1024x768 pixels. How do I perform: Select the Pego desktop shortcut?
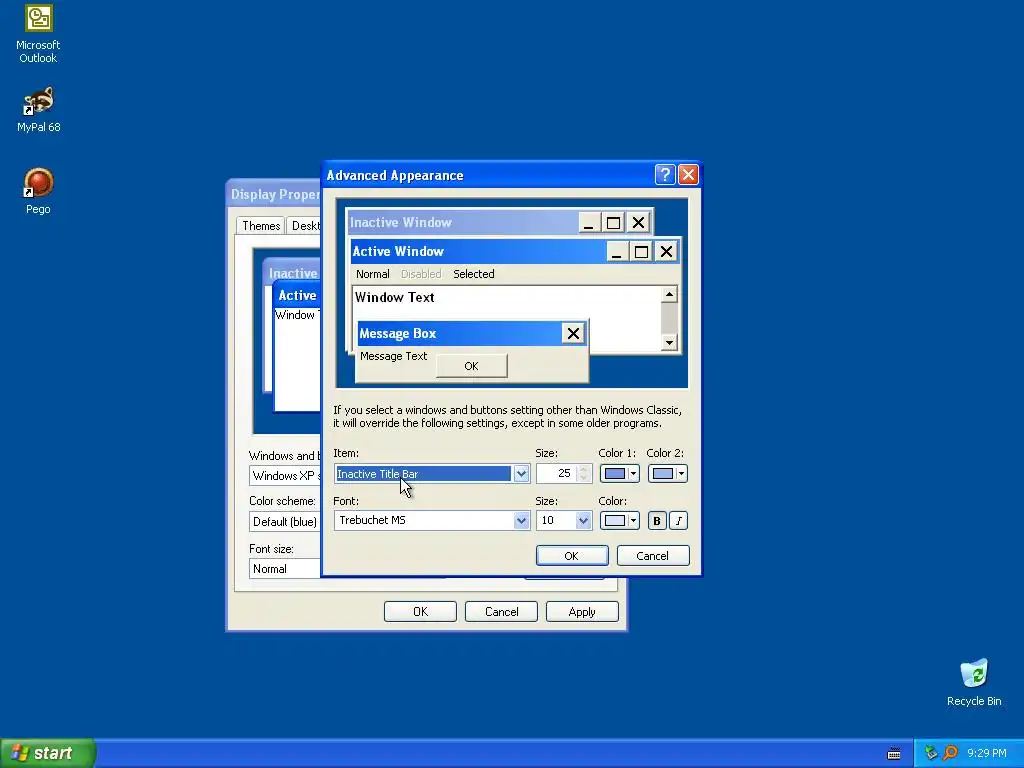(38, 191)
